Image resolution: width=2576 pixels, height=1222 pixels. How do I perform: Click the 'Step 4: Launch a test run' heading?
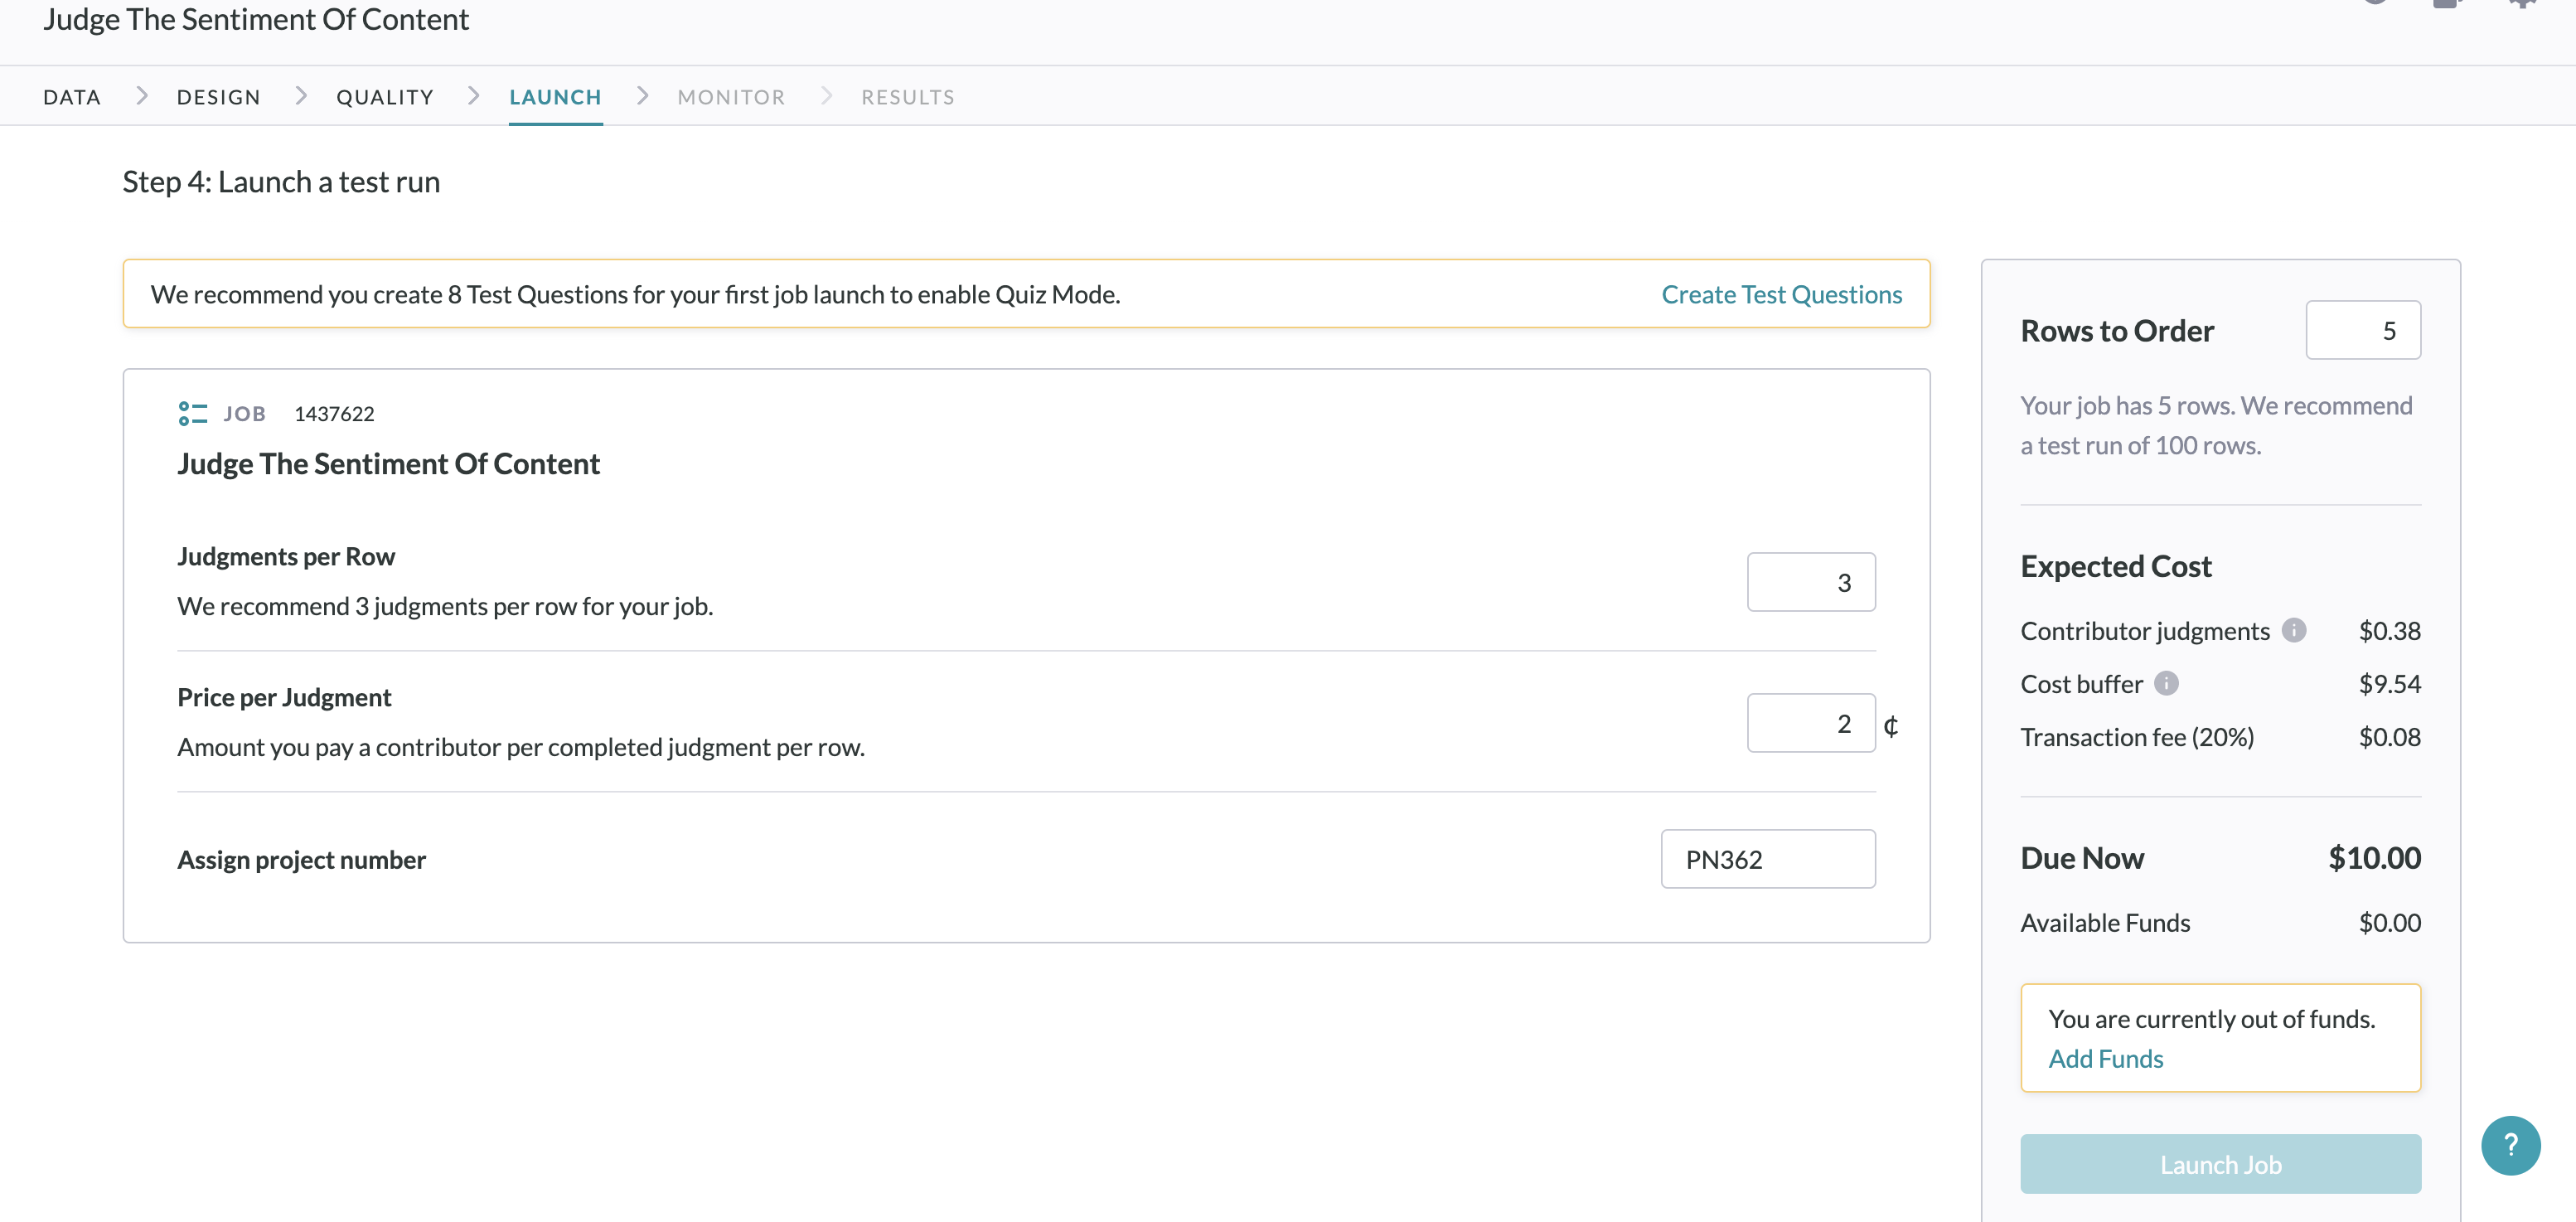pyautogui.click(x=281, y=182)
